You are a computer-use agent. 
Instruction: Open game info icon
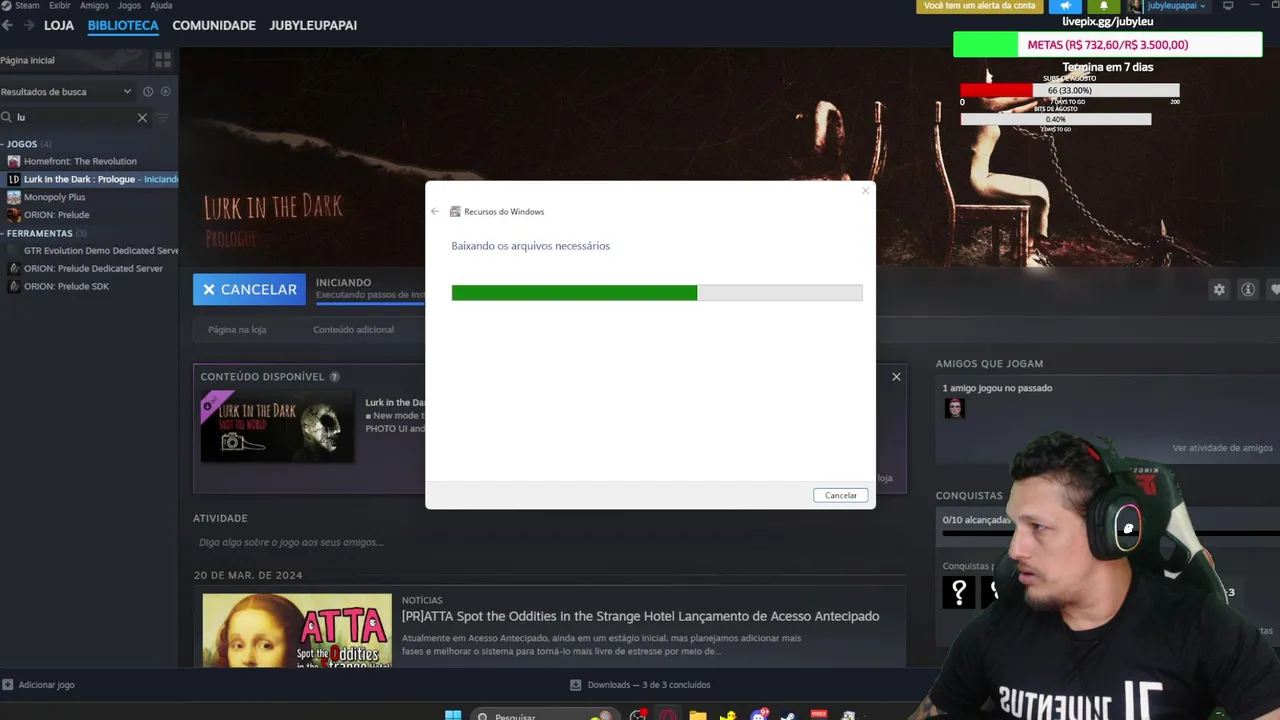1248,289
